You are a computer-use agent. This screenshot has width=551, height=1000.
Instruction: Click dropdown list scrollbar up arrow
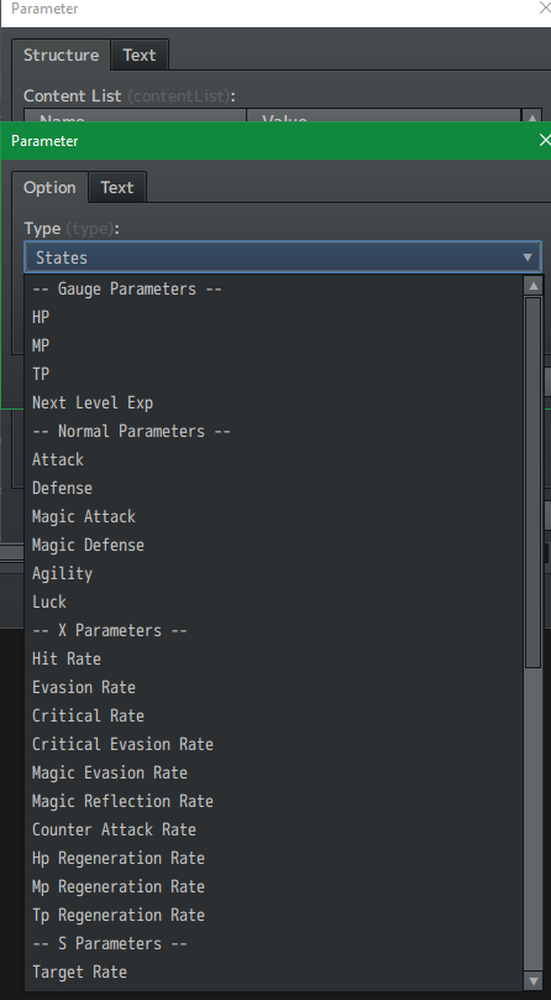[x=533, y=285]
